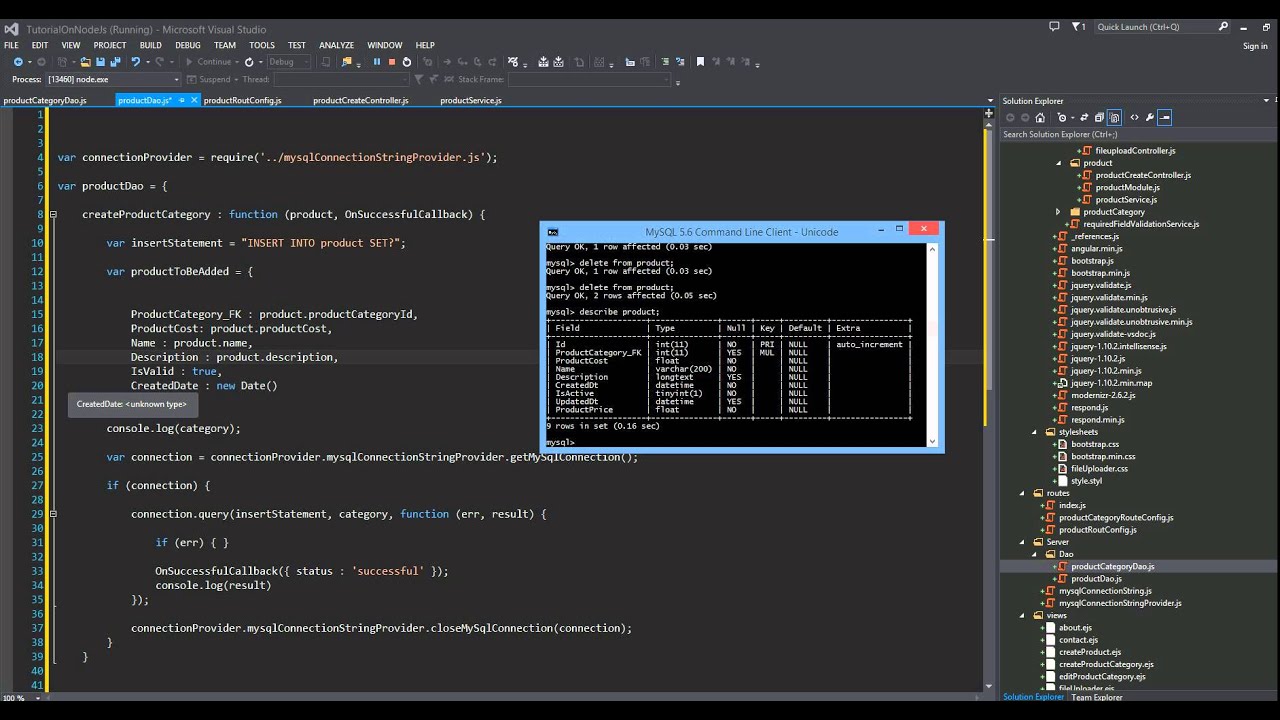The image size is (1280, 720).
Task: Click the Bookmark toolbar icon
Action: click(x=700, y=61)
